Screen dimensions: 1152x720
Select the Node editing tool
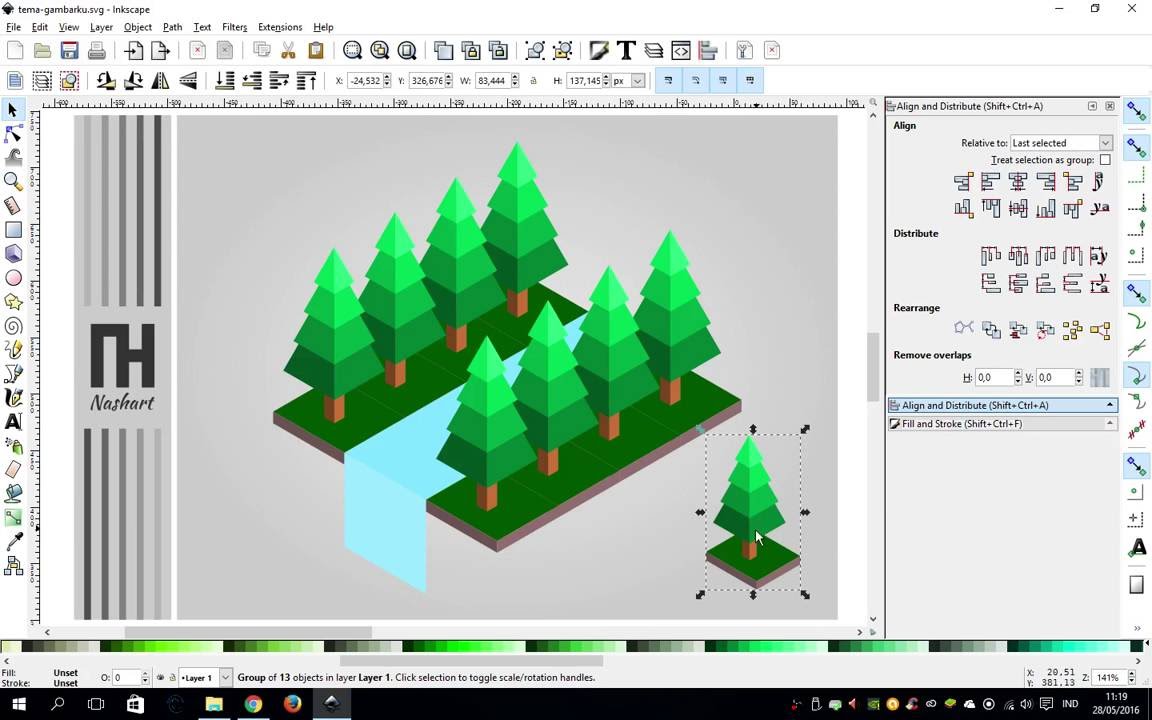click(12, 134)
